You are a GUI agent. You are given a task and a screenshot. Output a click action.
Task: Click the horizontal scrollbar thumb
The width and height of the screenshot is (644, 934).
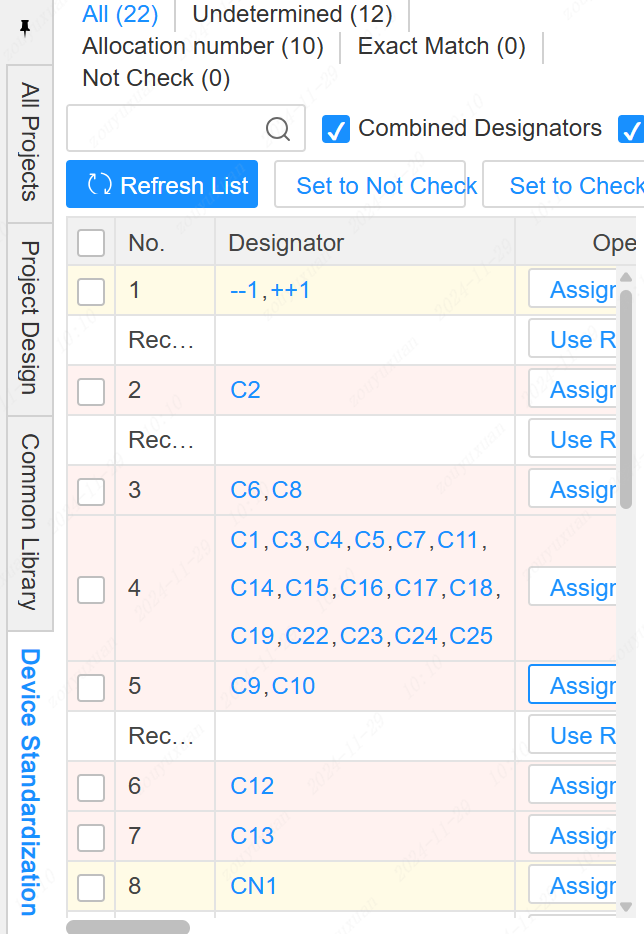[x=128, y=927]
